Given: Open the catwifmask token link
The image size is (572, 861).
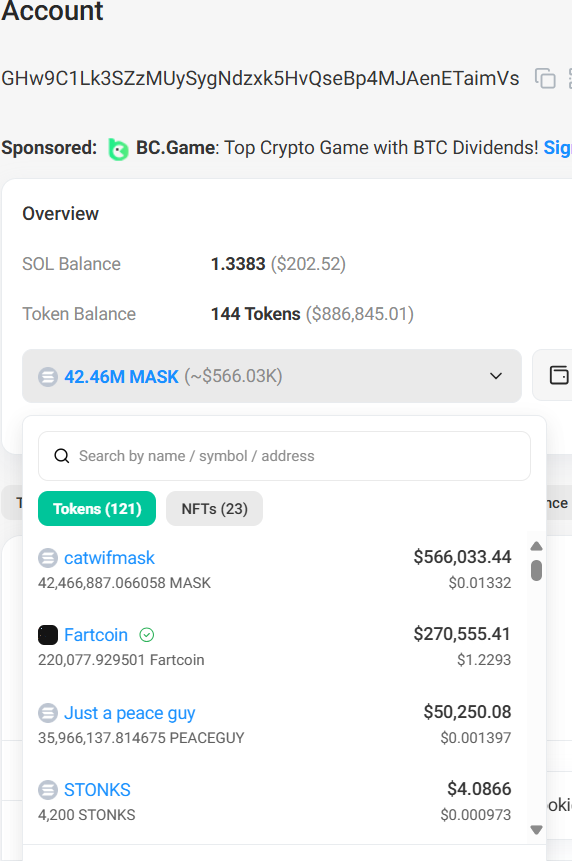Looking at the screenshot, I should pyautogui.click(x=109, y=558).
